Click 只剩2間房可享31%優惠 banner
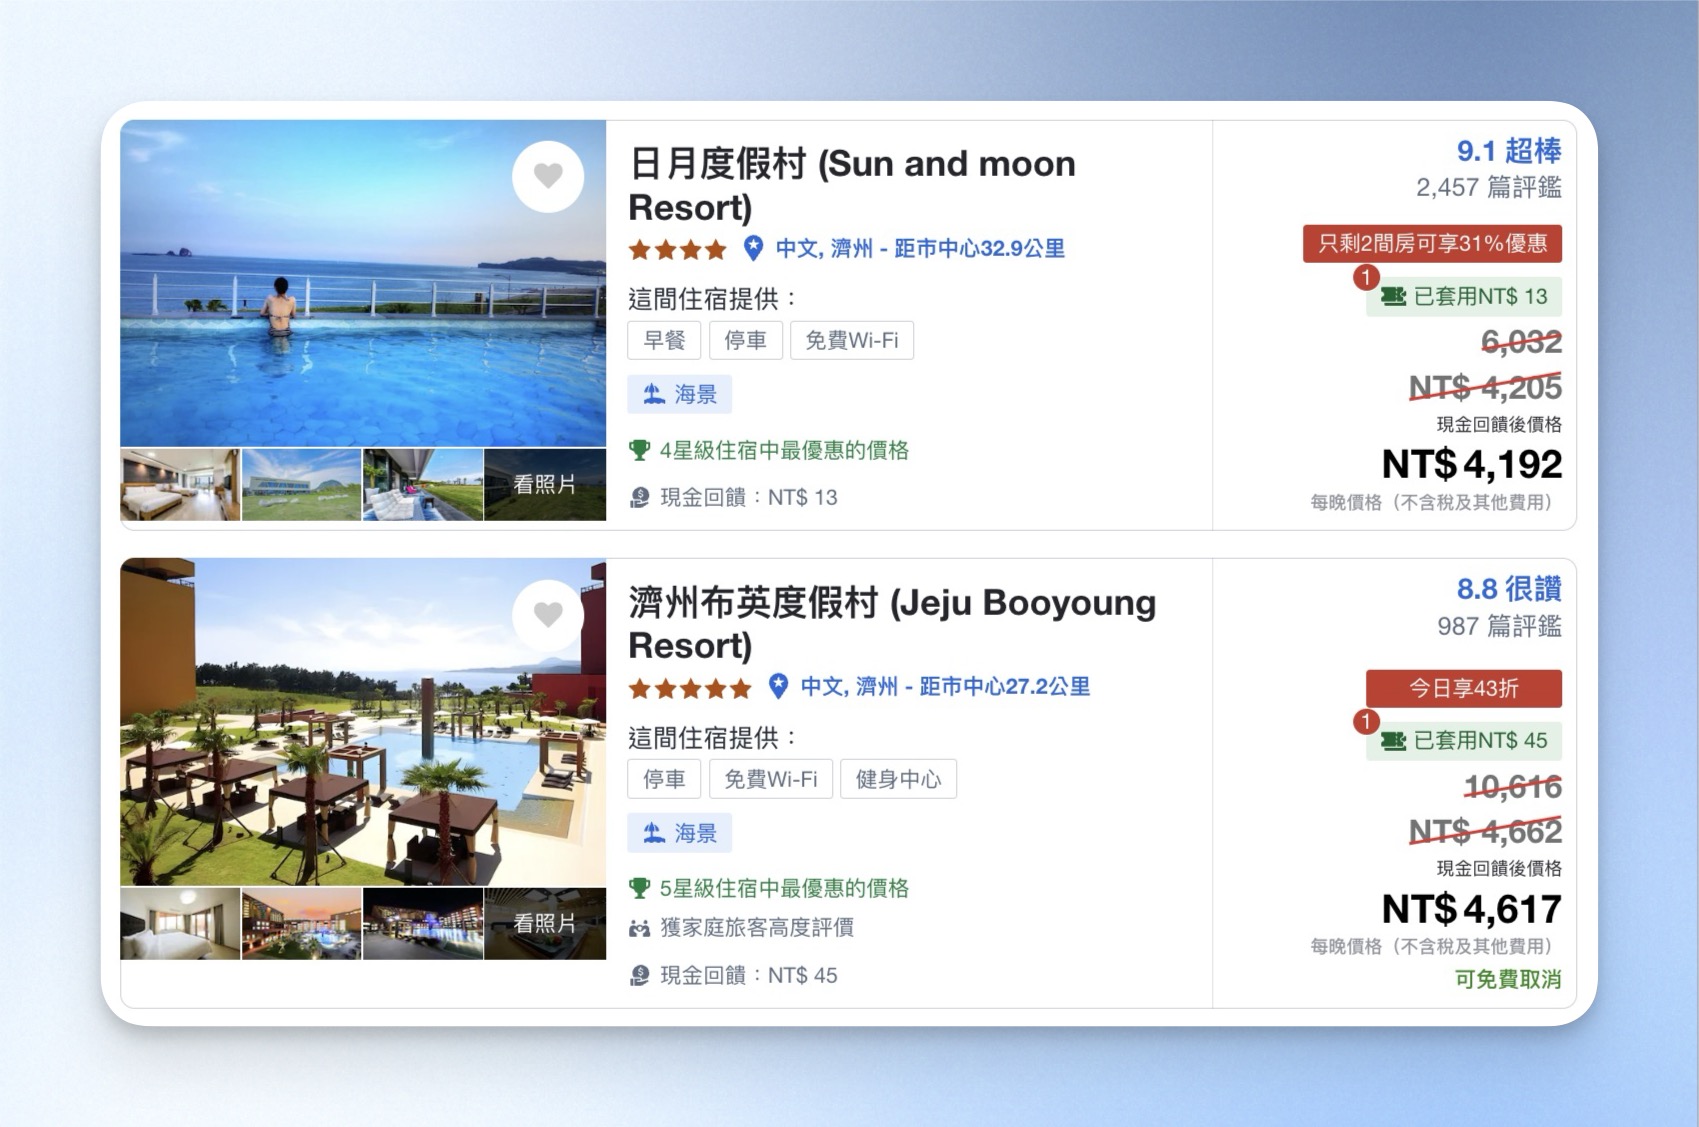Screen dimensions: 1699x1127 click(1432, 244)
